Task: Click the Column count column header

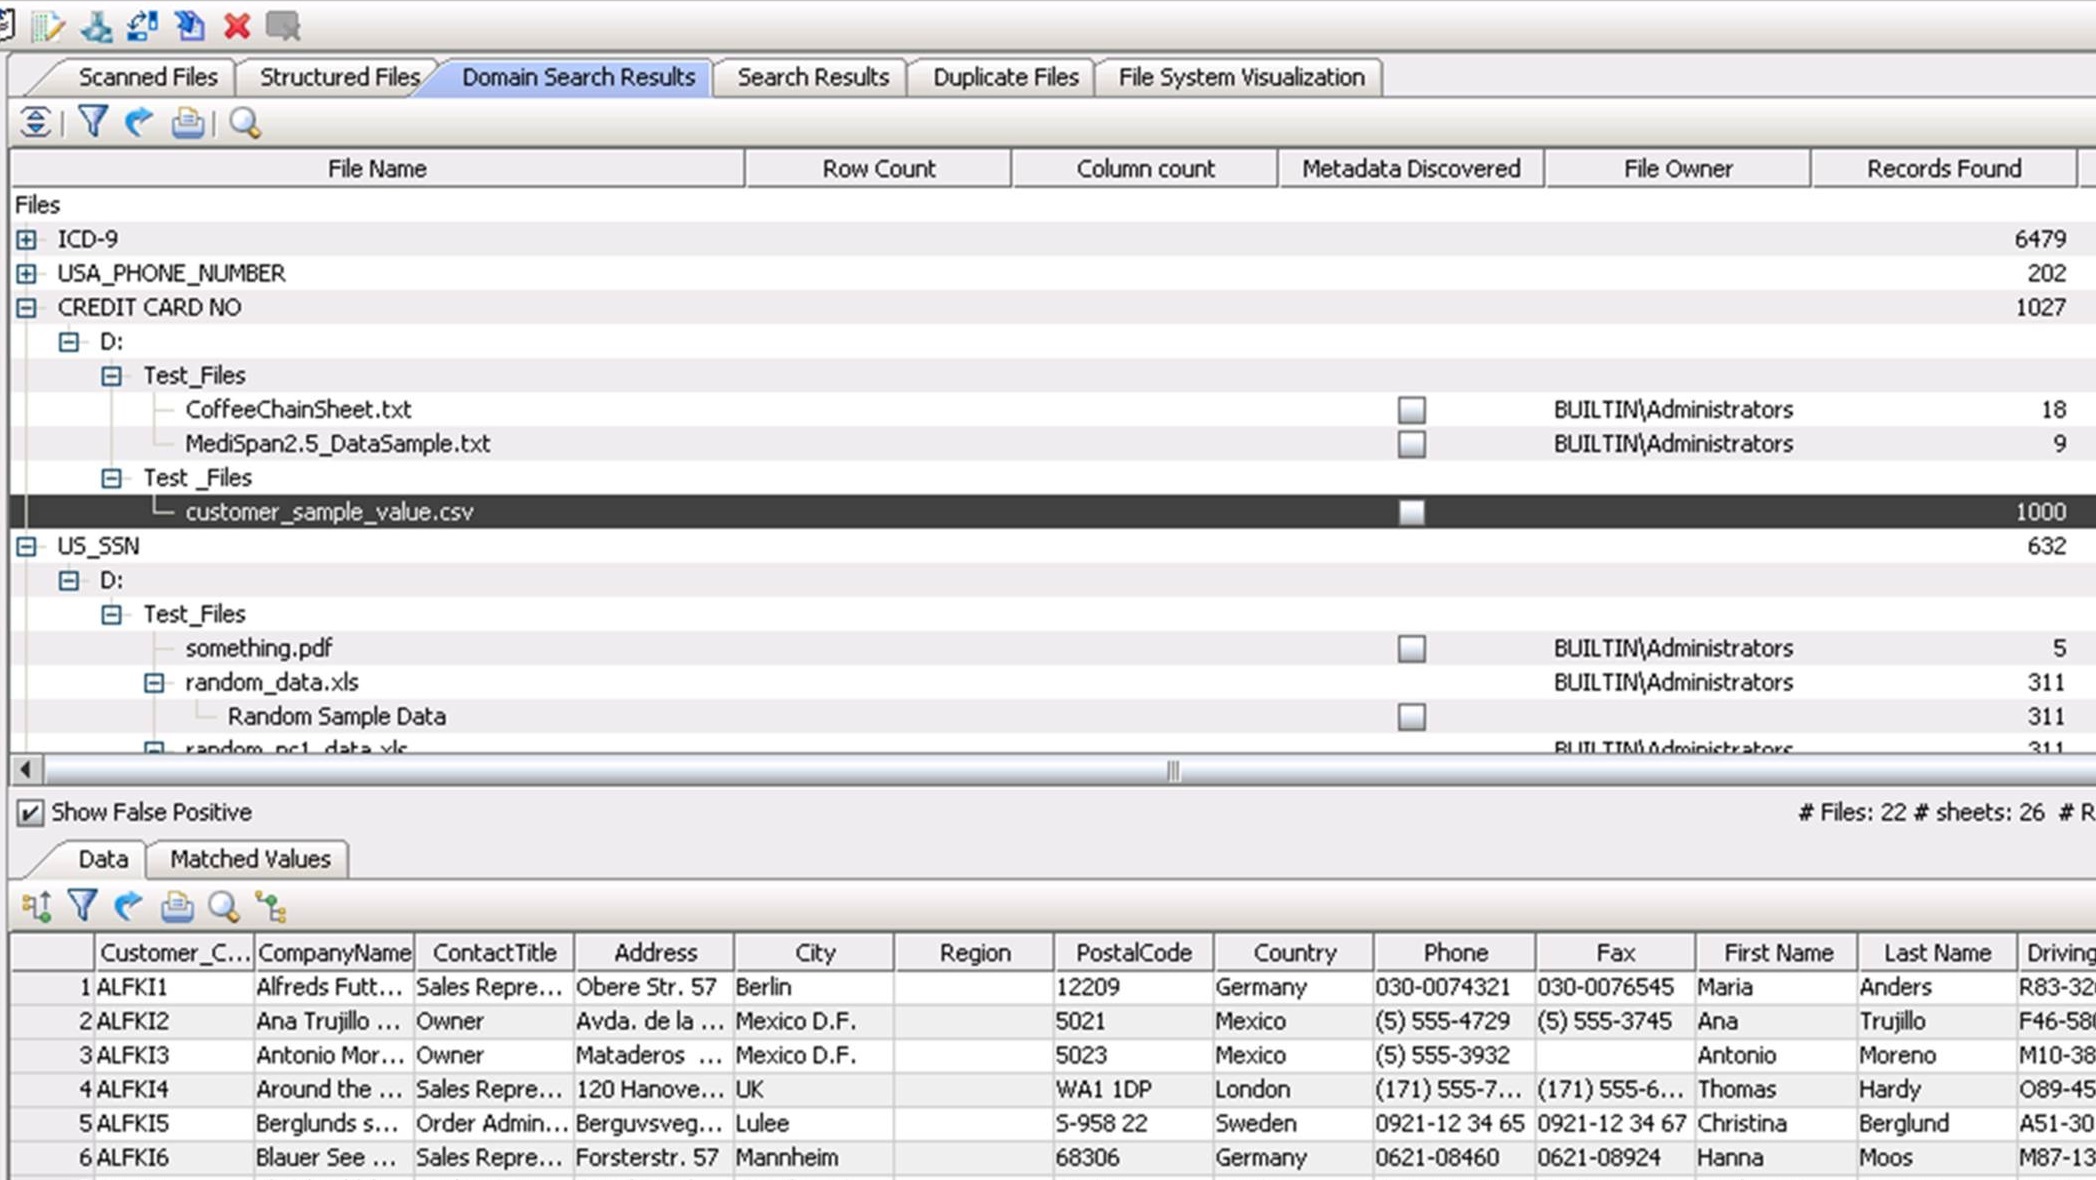Action: pos(1145,169)
